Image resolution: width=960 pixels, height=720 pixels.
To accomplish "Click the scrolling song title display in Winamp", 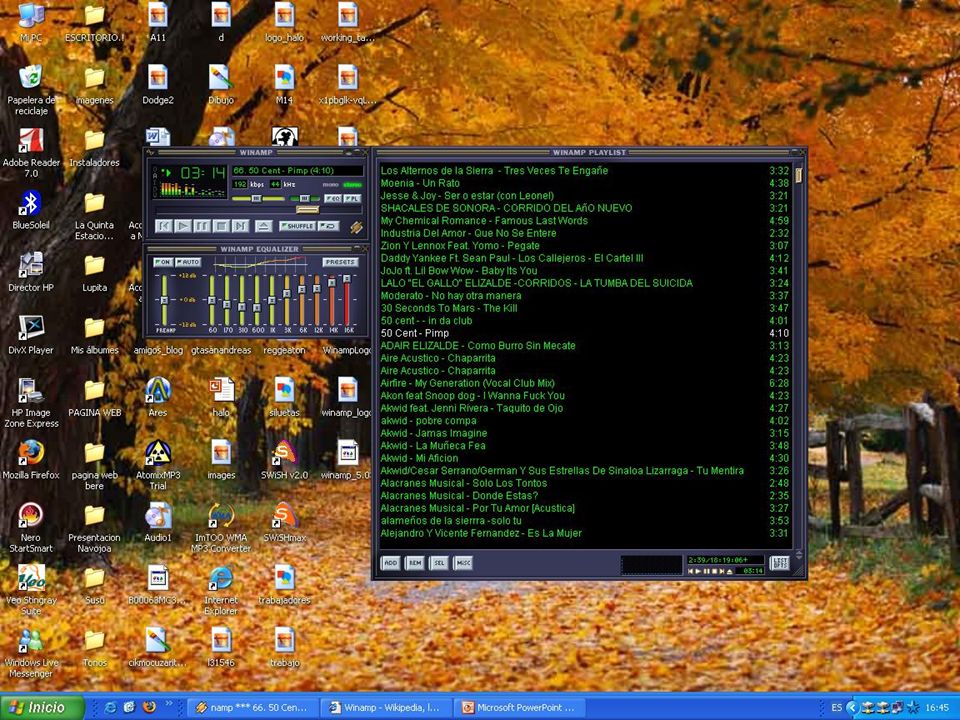I will 298,171.
